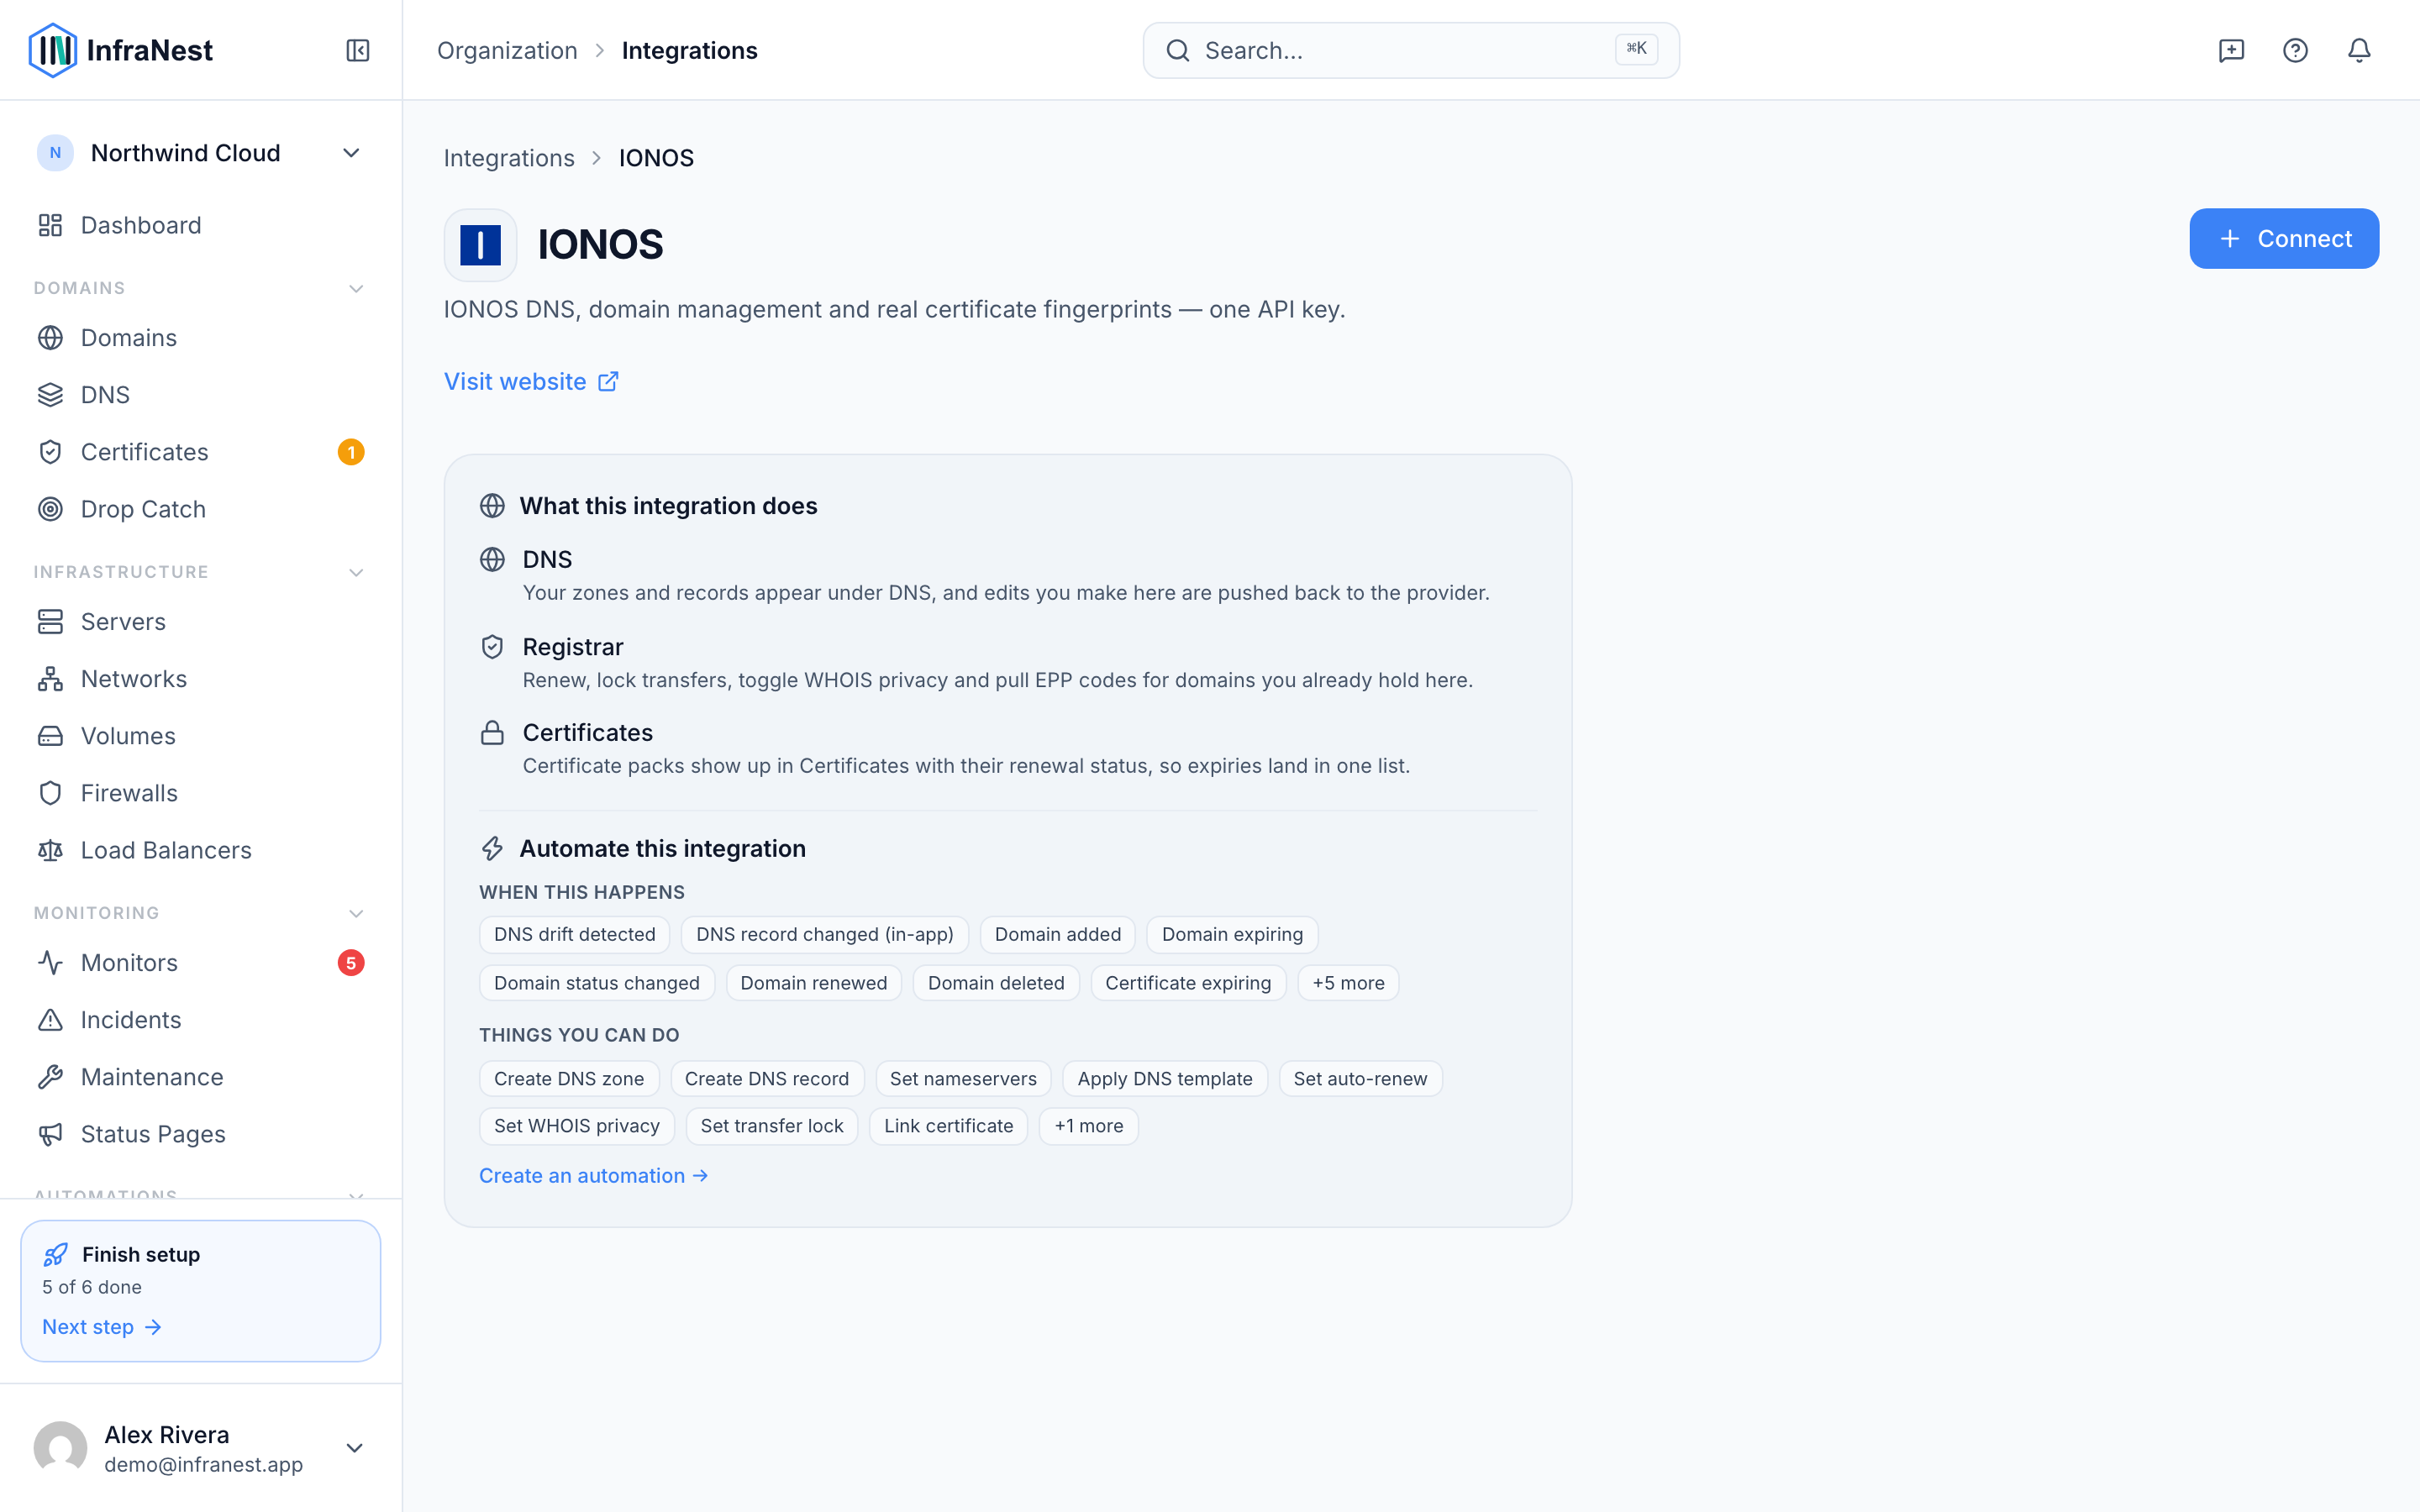Click the blue Connect button
Viewport: 2420px width, 1512px height.
click(x=2284, y=239)
